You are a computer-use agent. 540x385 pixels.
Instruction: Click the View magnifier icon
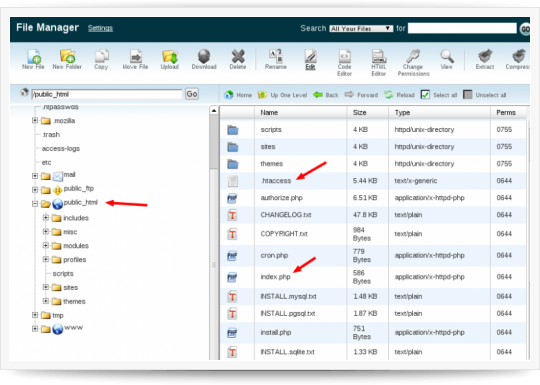(447, 56)
